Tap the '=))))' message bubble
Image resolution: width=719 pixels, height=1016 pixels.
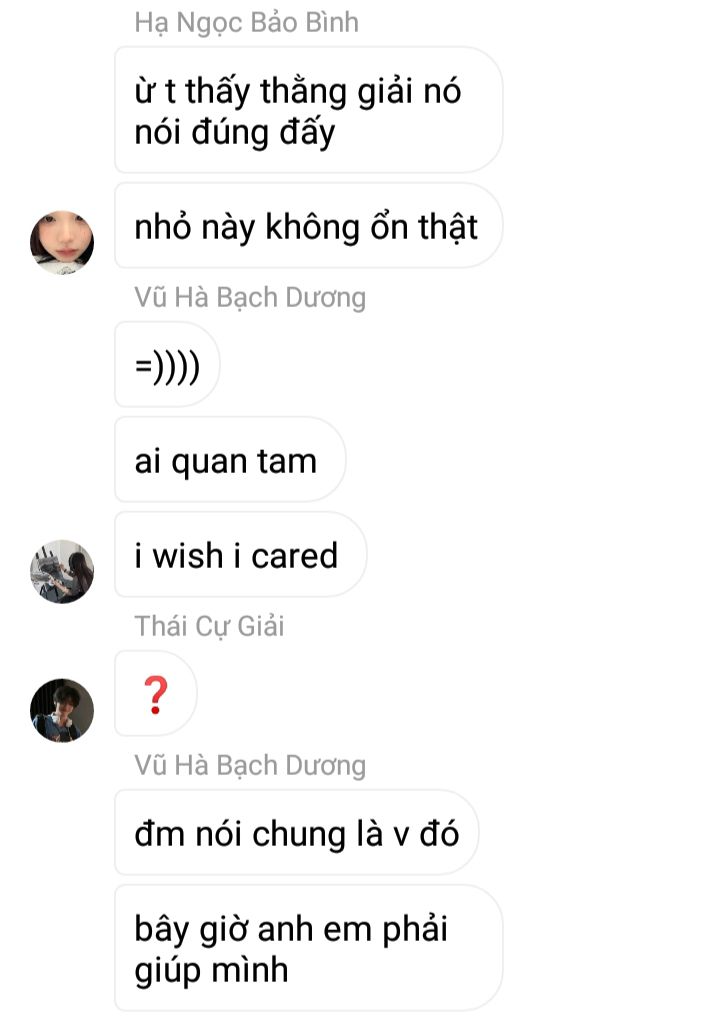click(x=167, y=365)
